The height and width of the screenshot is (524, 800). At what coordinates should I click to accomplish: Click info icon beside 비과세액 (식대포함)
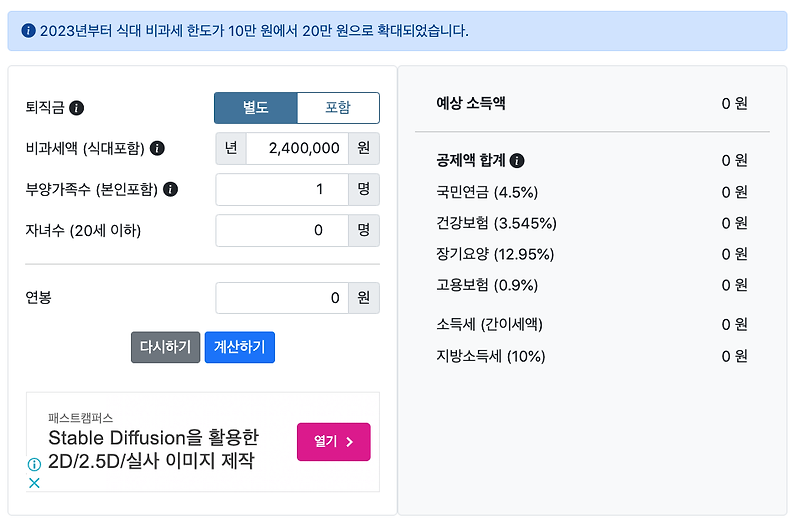[x=157, y=148]
